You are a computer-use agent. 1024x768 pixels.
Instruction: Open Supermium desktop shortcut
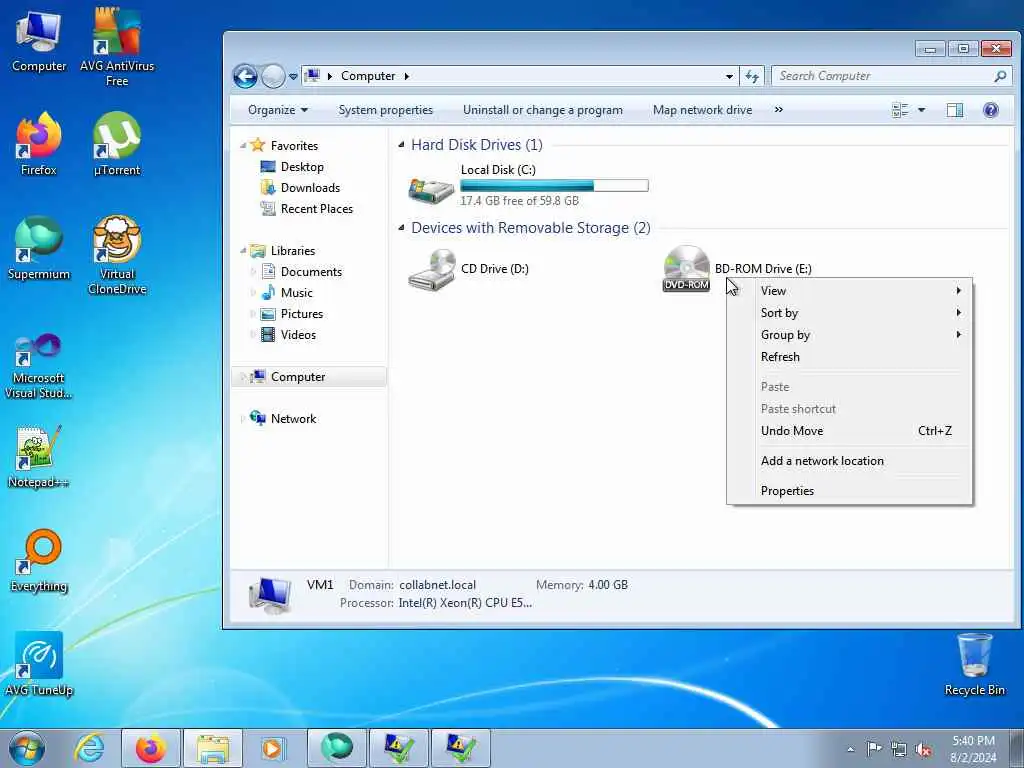(x=39, y=248)
